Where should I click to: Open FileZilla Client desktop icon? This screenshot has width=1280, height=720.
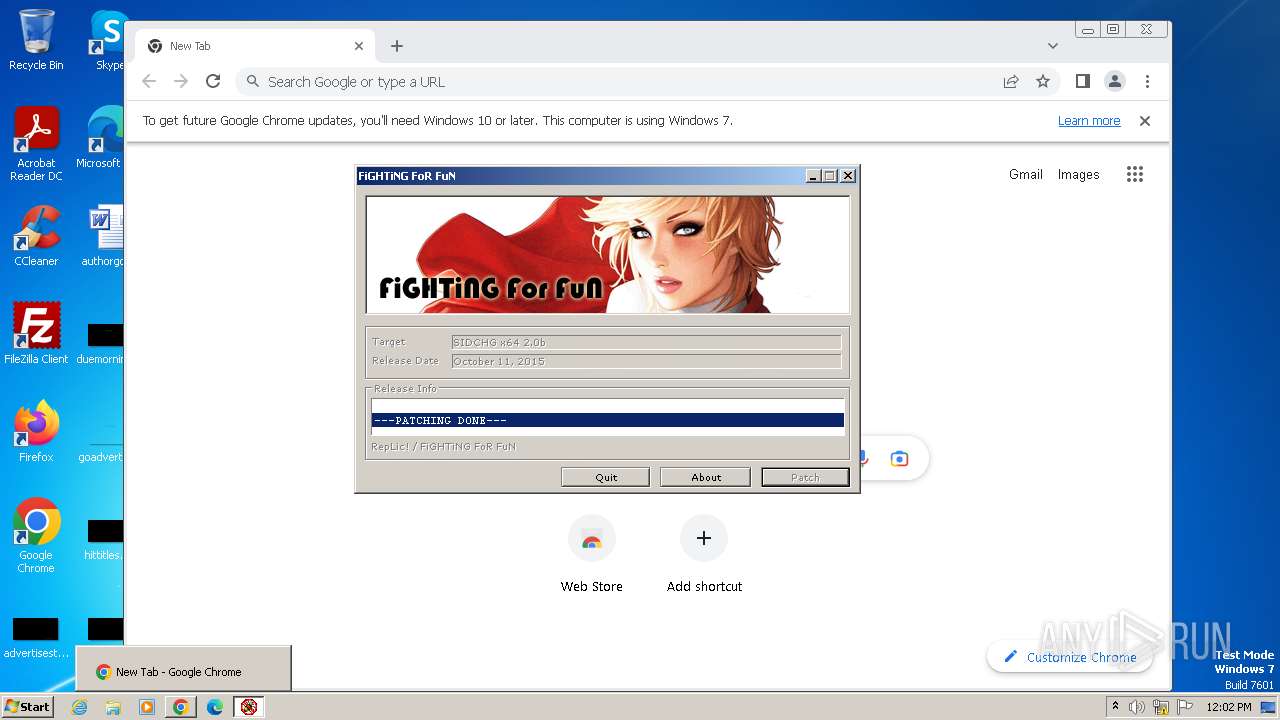click(36, 333)
